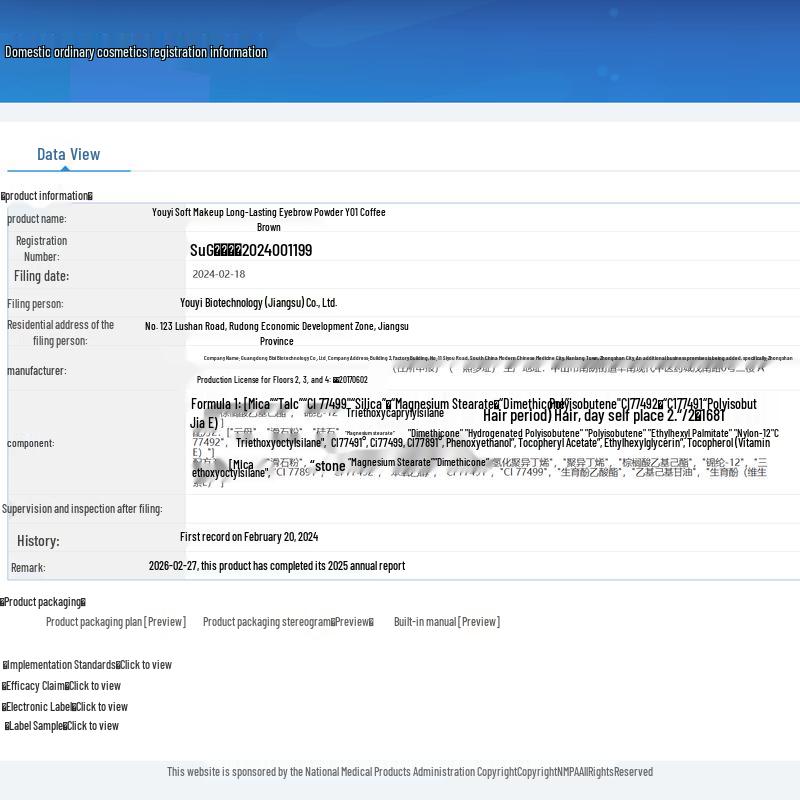Click the First record on February 20 history entry

[x=249, y=537]
